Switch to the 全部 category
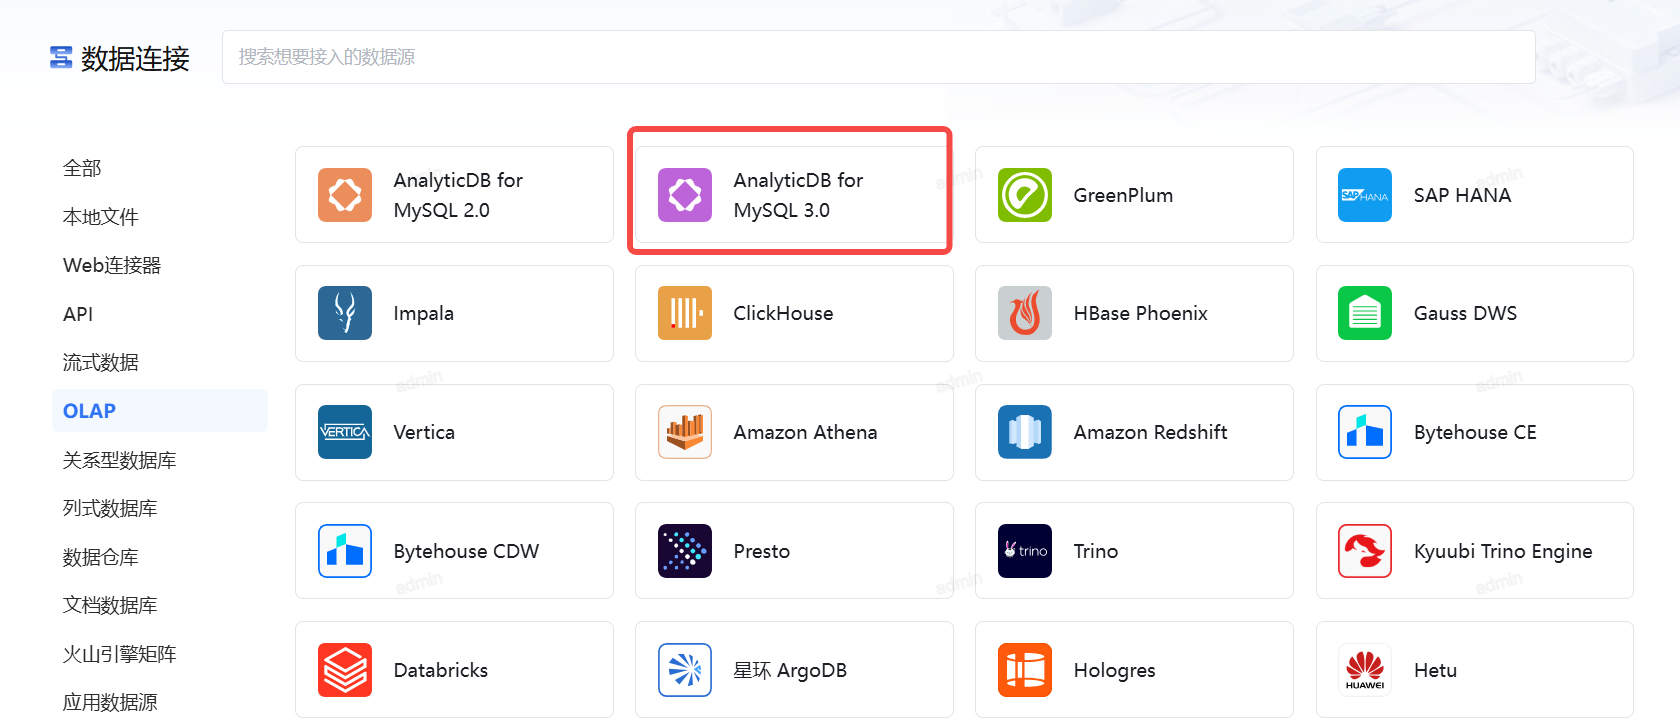1680x723 pixels. 82,168
